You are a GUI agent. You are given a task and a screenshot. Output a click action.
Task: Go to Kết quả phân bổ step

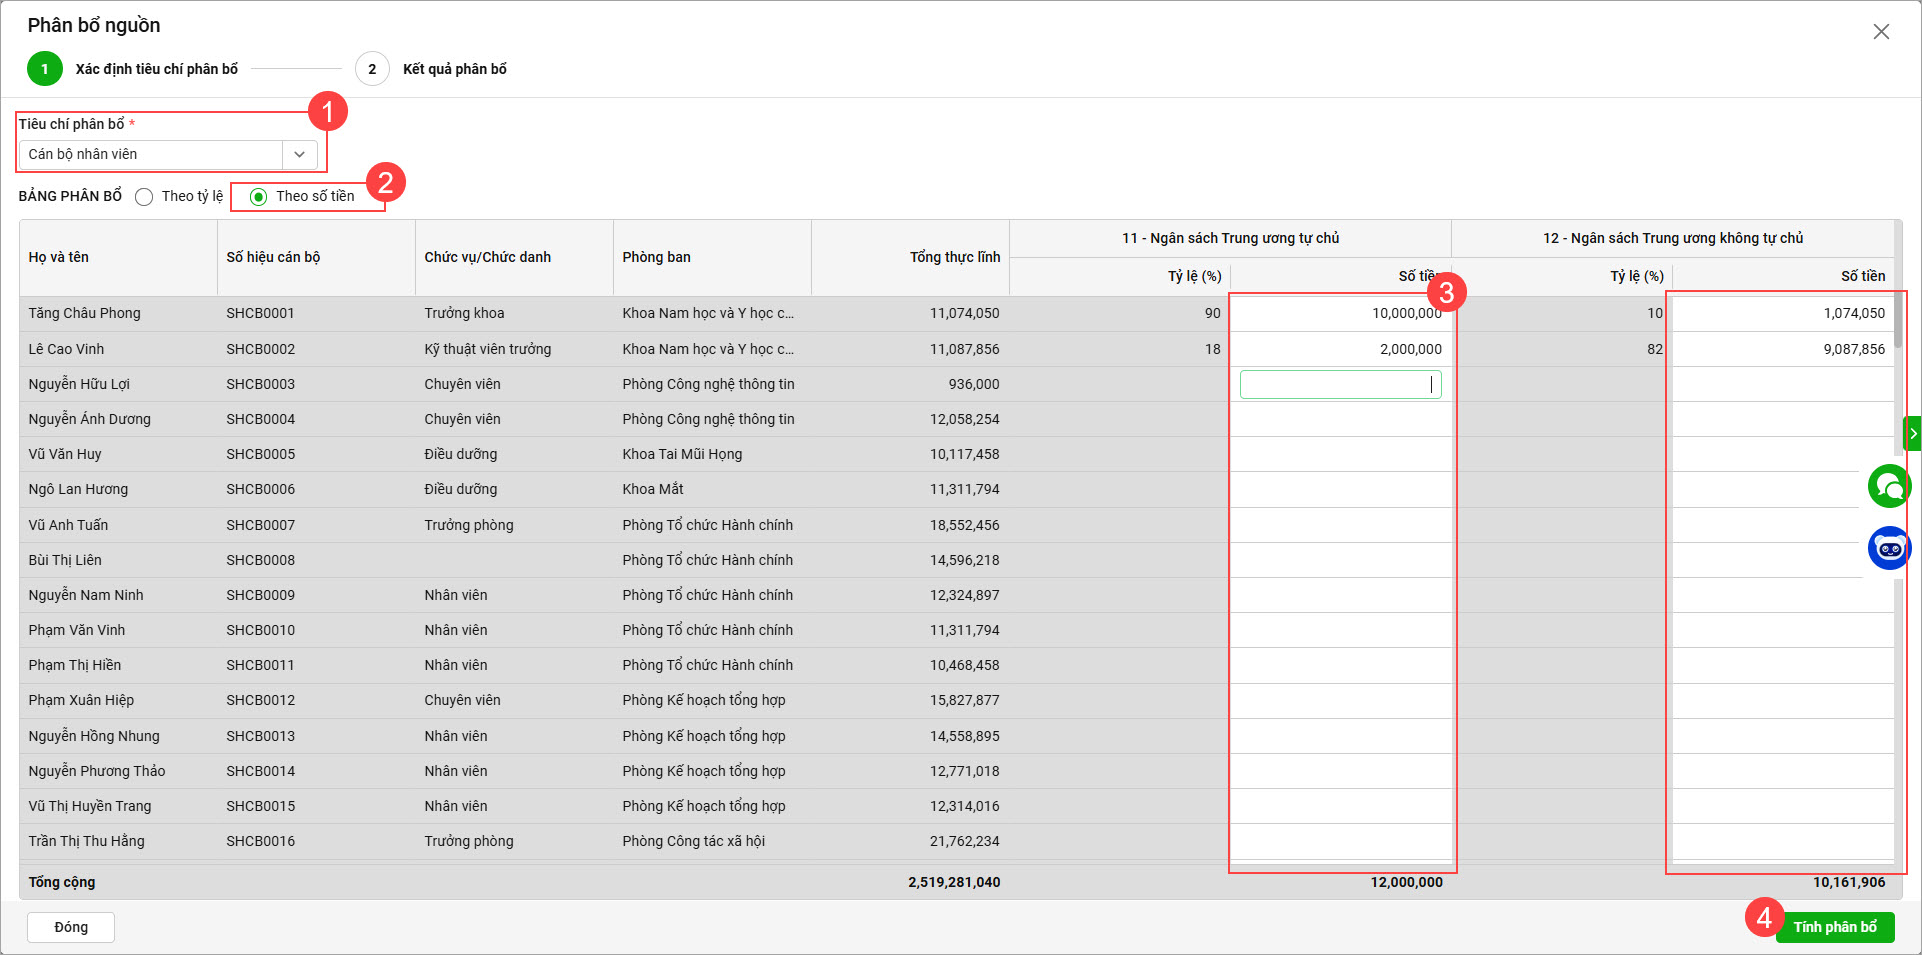[x=454, y=69]
